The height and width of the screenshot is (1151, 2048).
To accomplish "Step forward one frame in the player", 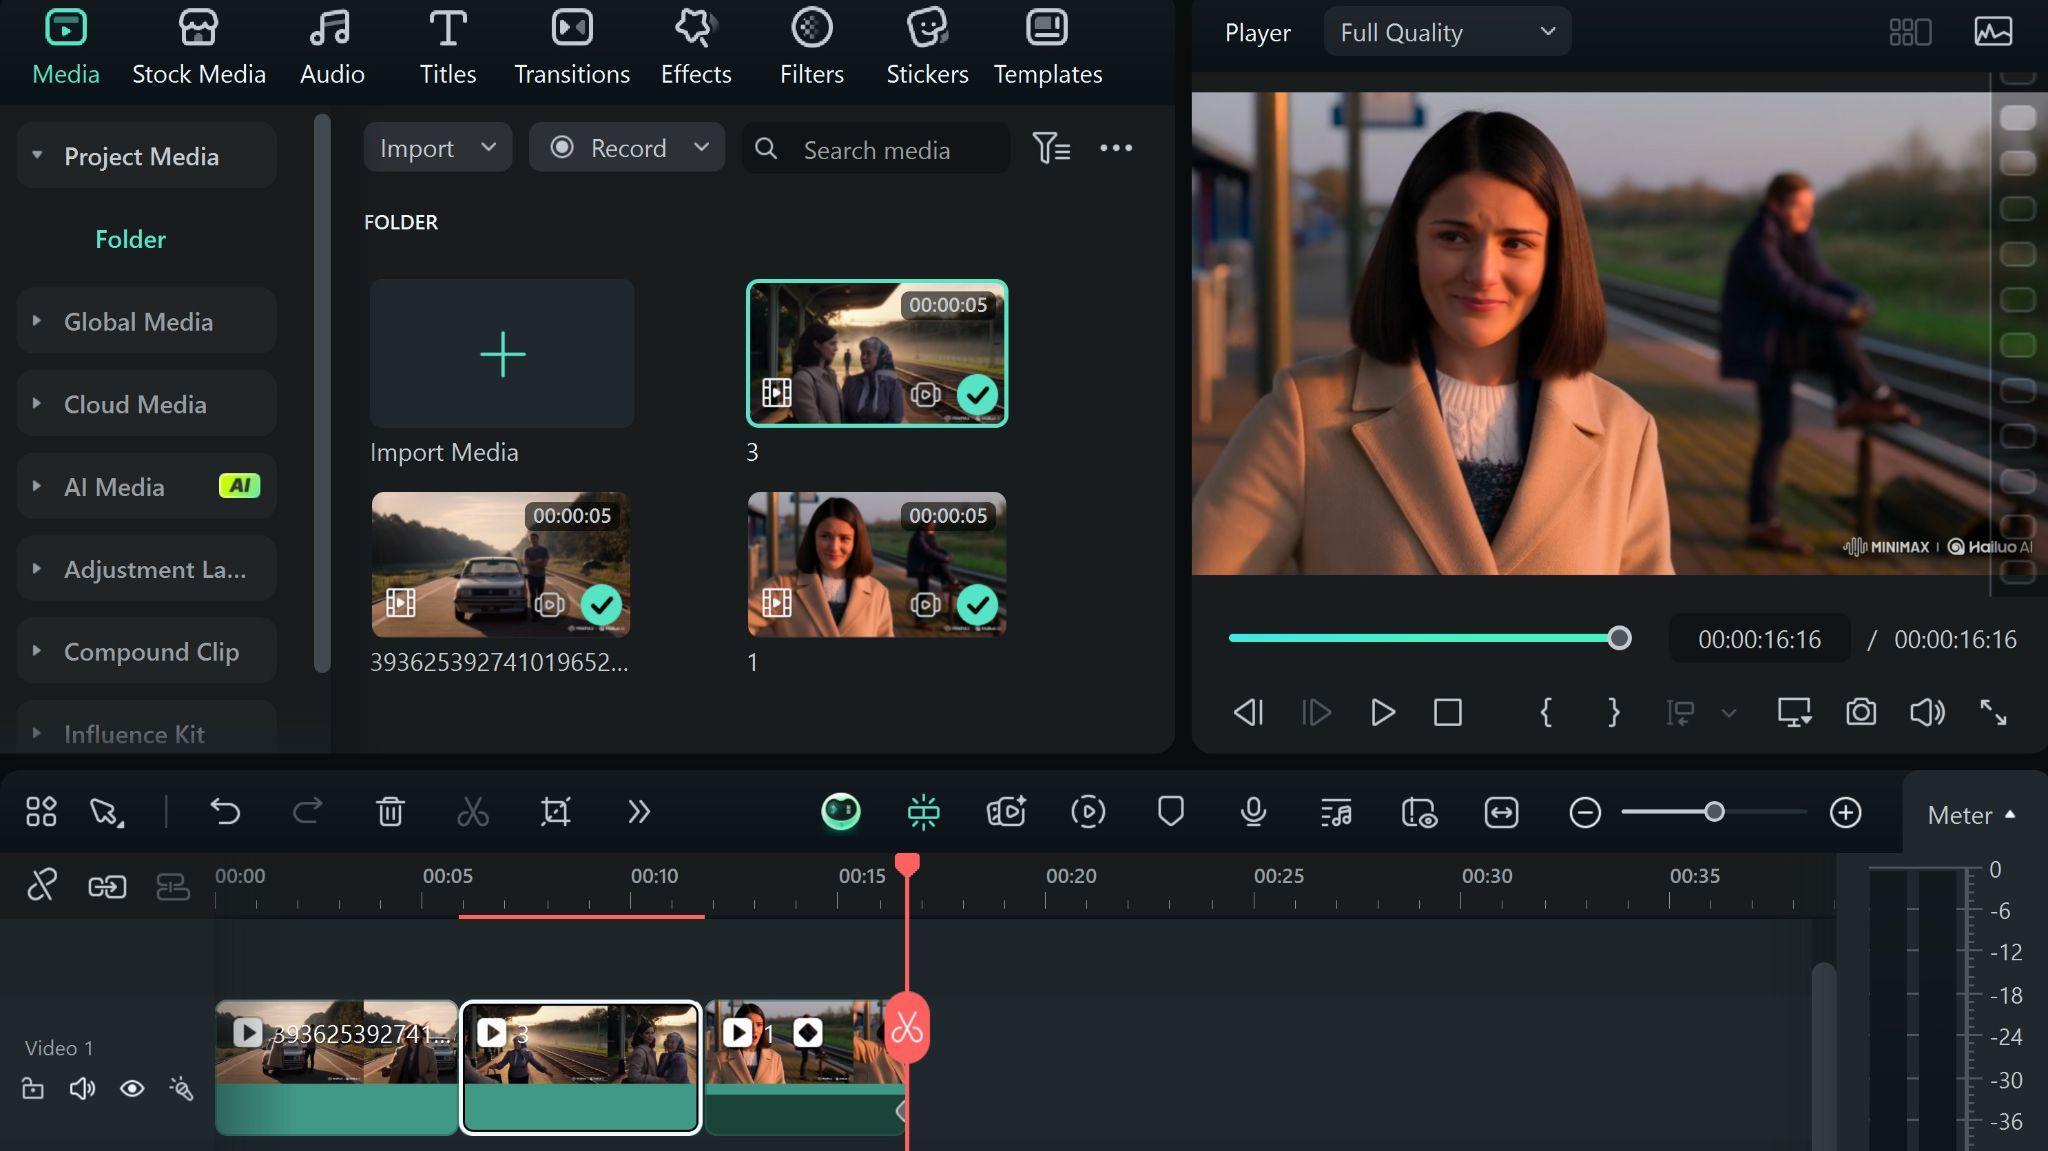I will point(1316,712).
